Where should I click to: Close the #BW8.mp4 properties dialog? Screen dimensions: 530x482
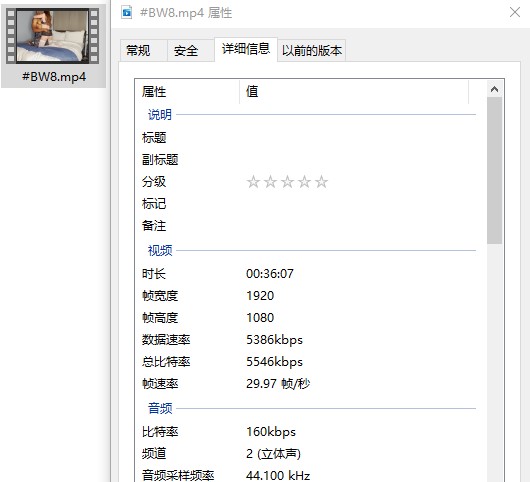pyautogui.click(x=514, y=13)
